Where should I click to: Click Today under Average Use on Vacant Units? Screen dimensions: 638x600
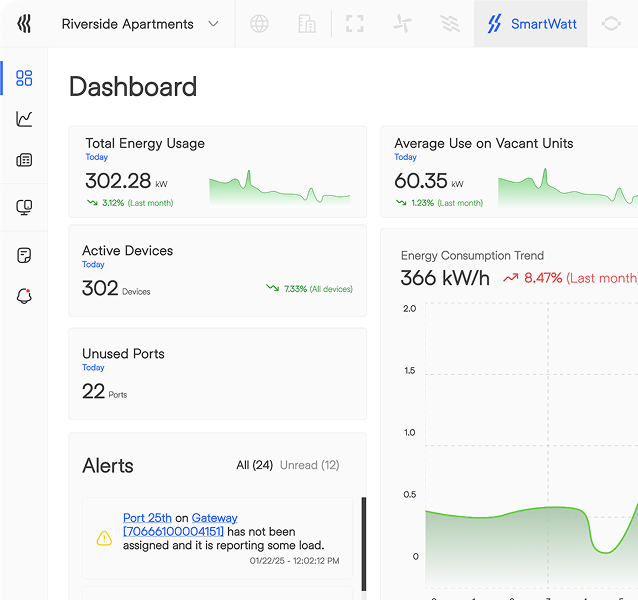405,157
